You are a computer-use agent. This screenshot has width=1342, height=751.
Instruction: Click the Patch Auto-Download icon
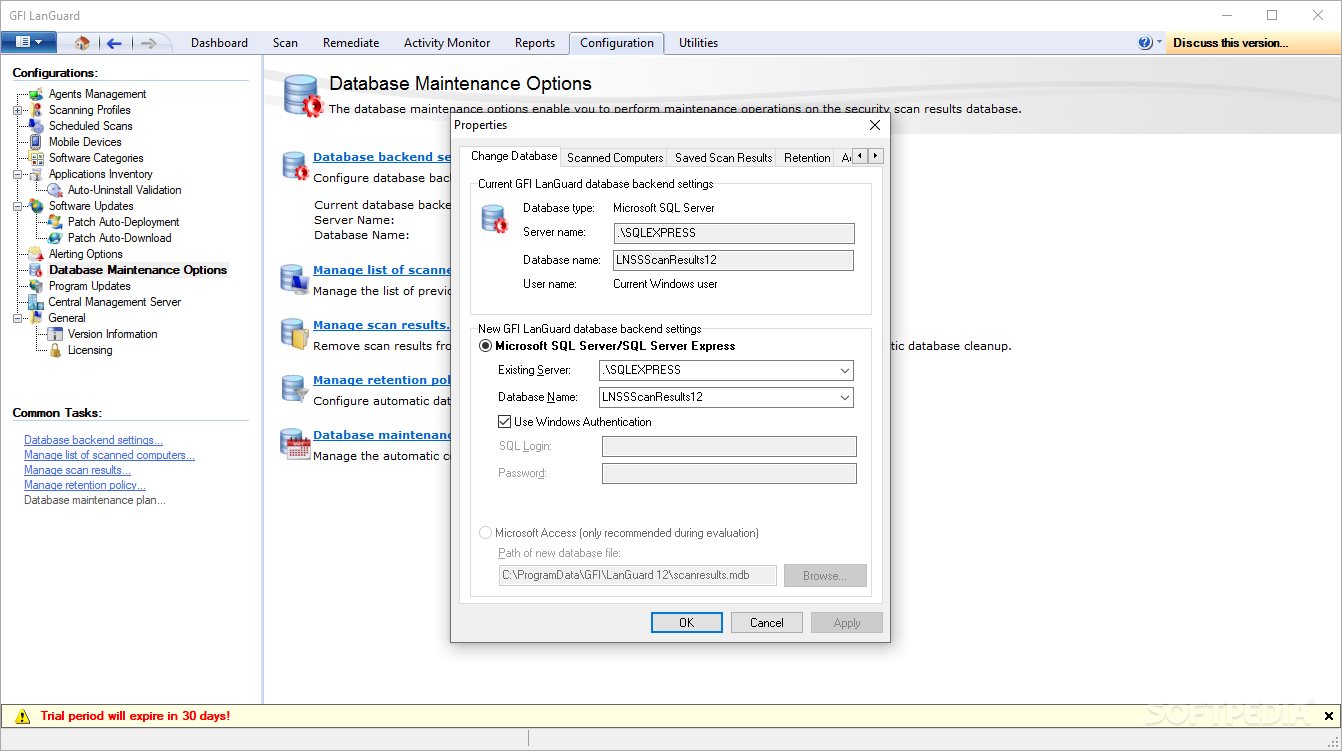(x=55, y=238)
